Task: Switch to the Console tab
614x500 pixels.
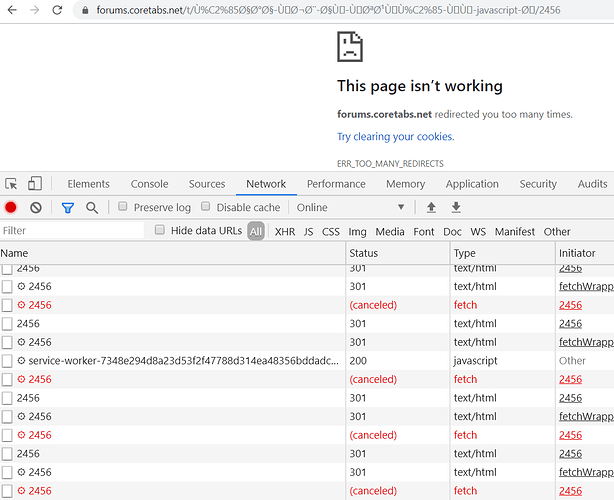Action: pos(149,184)
